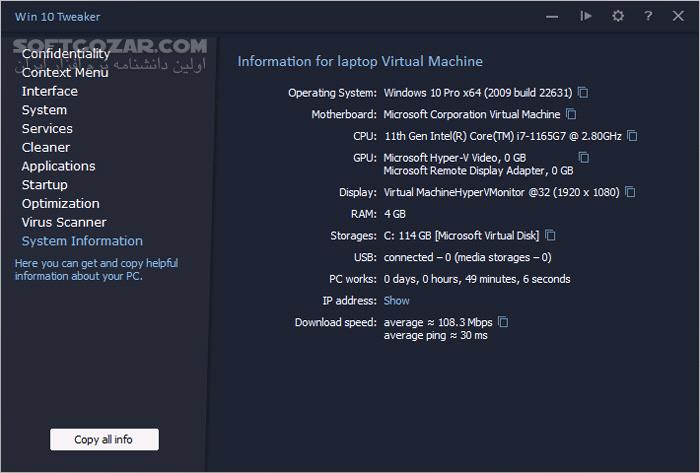Click the Windows 10 Pro x64 value
The image size is (700, 473).
click(x=478, y=93)
